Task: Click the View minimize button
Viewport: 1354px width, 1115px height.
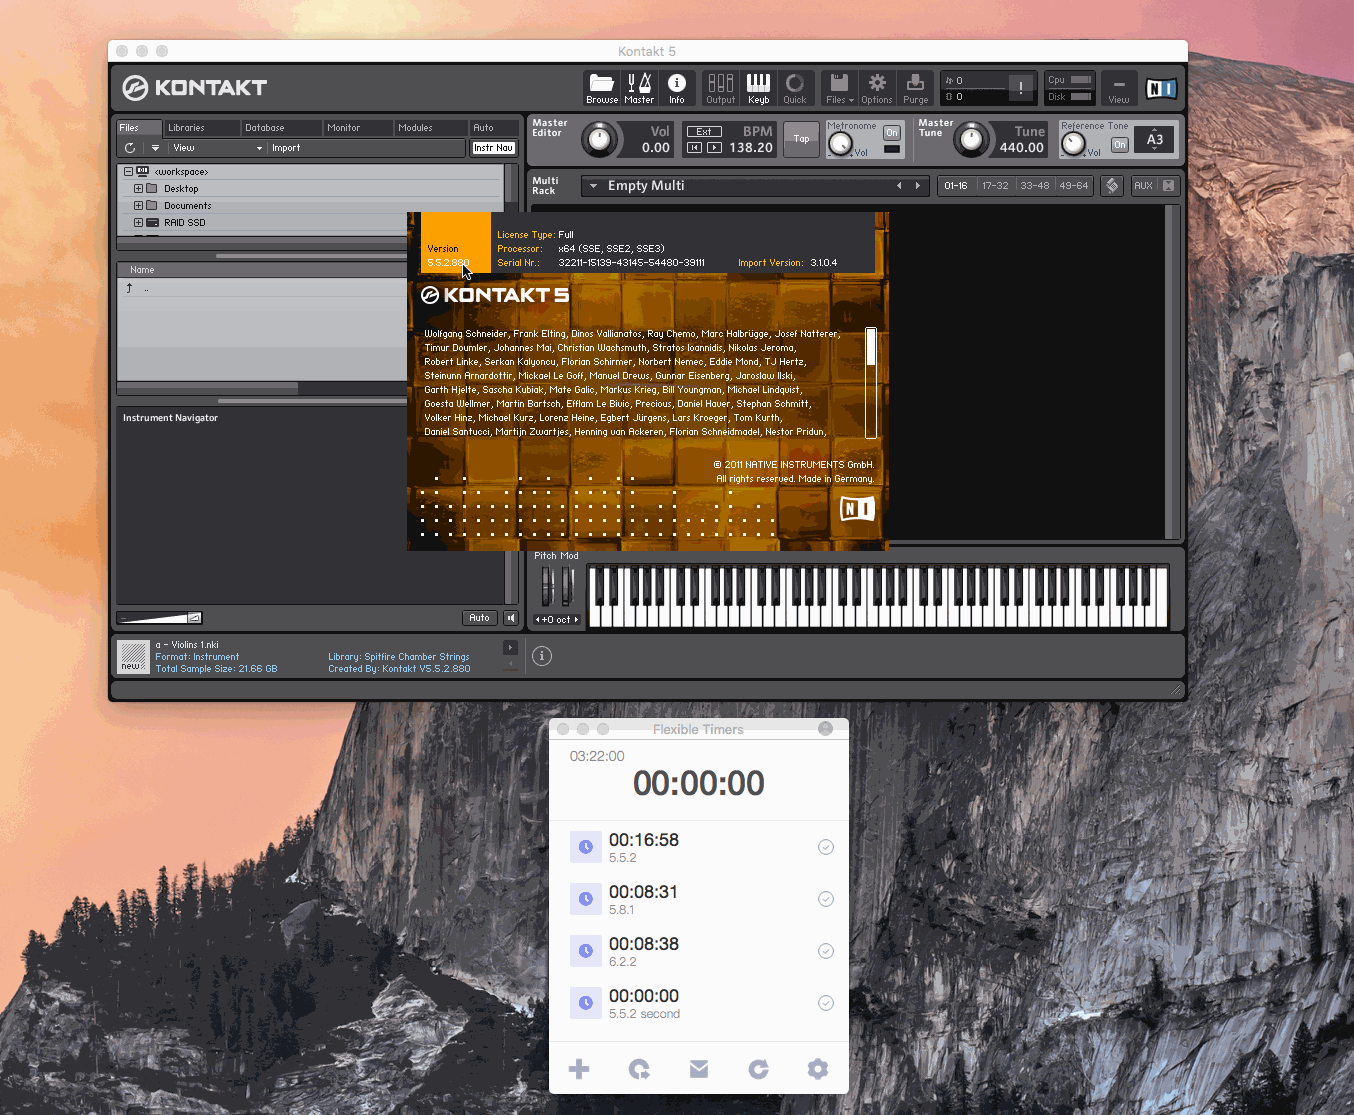Action: coord(1119,88)
